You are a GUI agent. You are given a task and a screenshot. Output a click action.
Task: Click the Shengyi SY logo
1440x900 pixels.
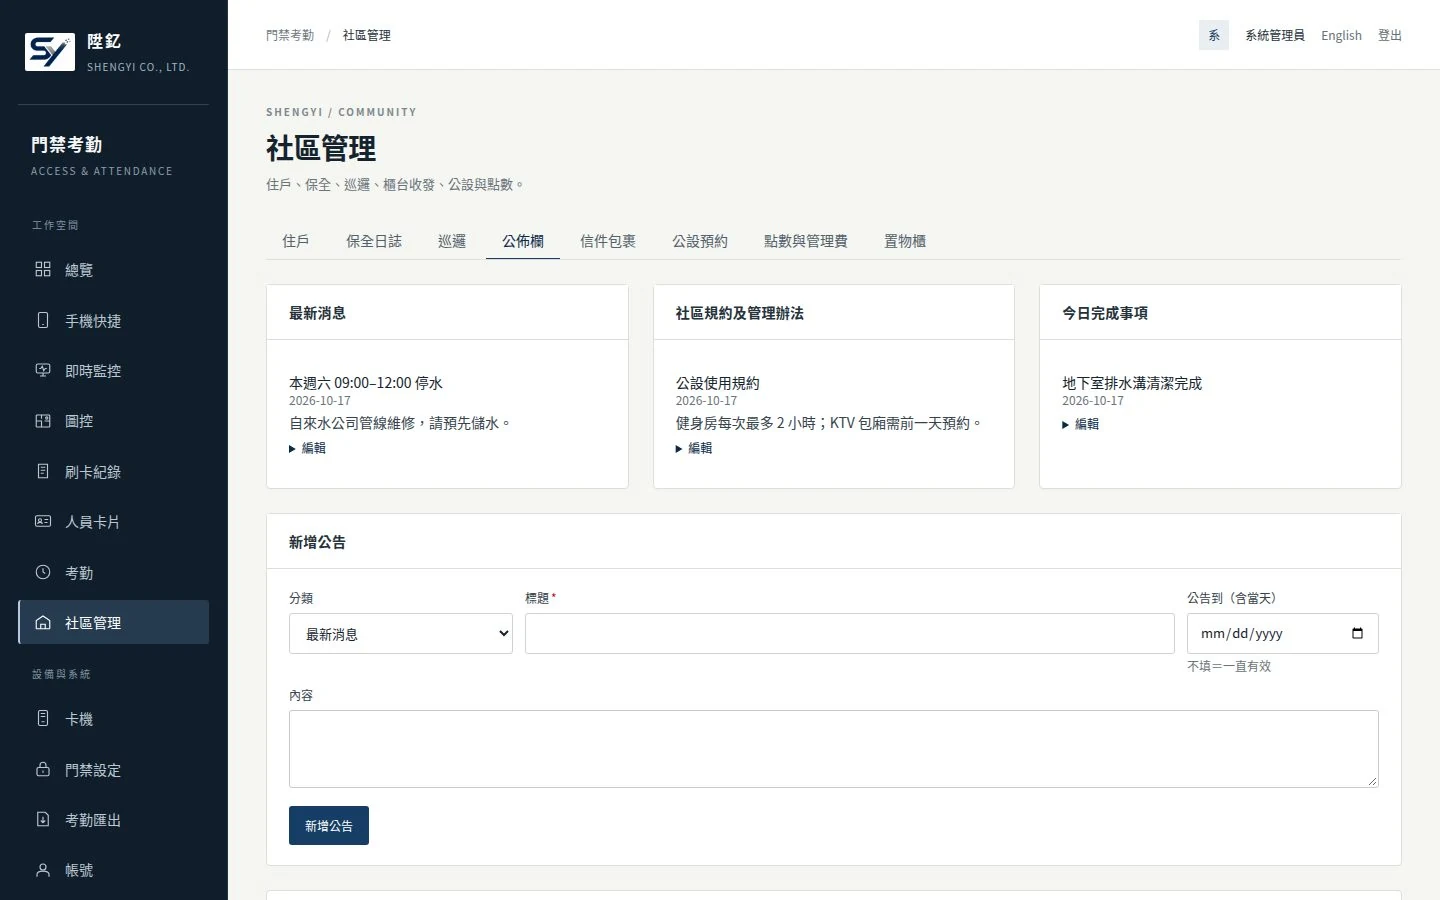tap(50, 52)
